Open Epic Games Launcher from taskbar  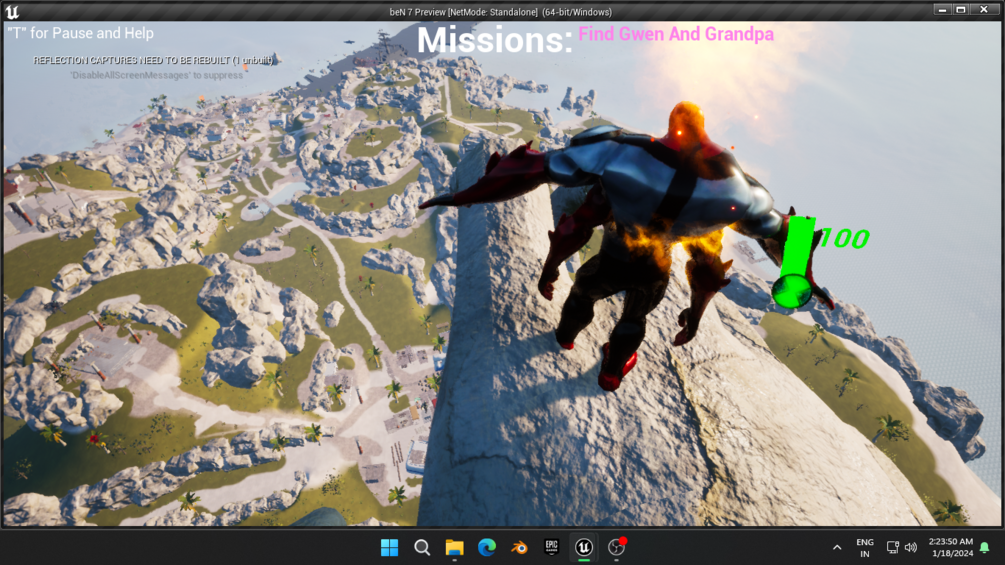[x=552, y=547]
